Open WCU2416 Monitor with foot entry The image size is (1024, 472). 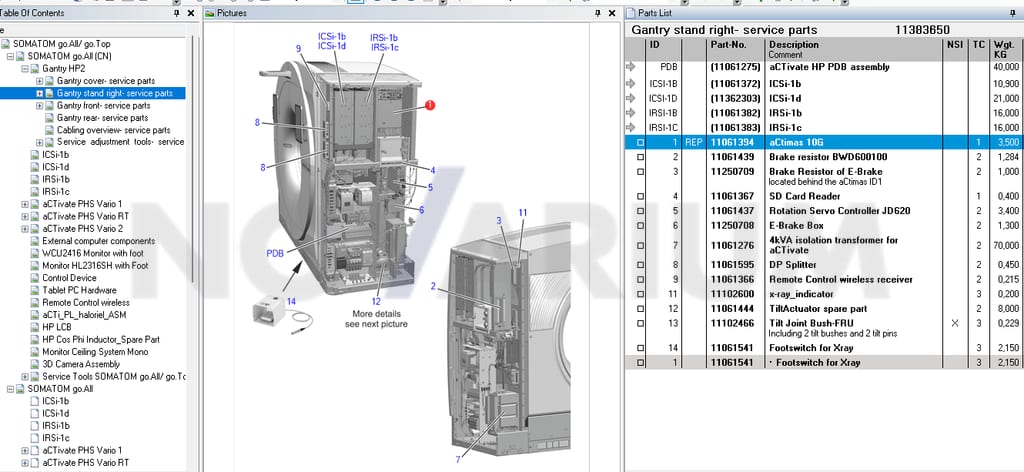click(93, 253)
